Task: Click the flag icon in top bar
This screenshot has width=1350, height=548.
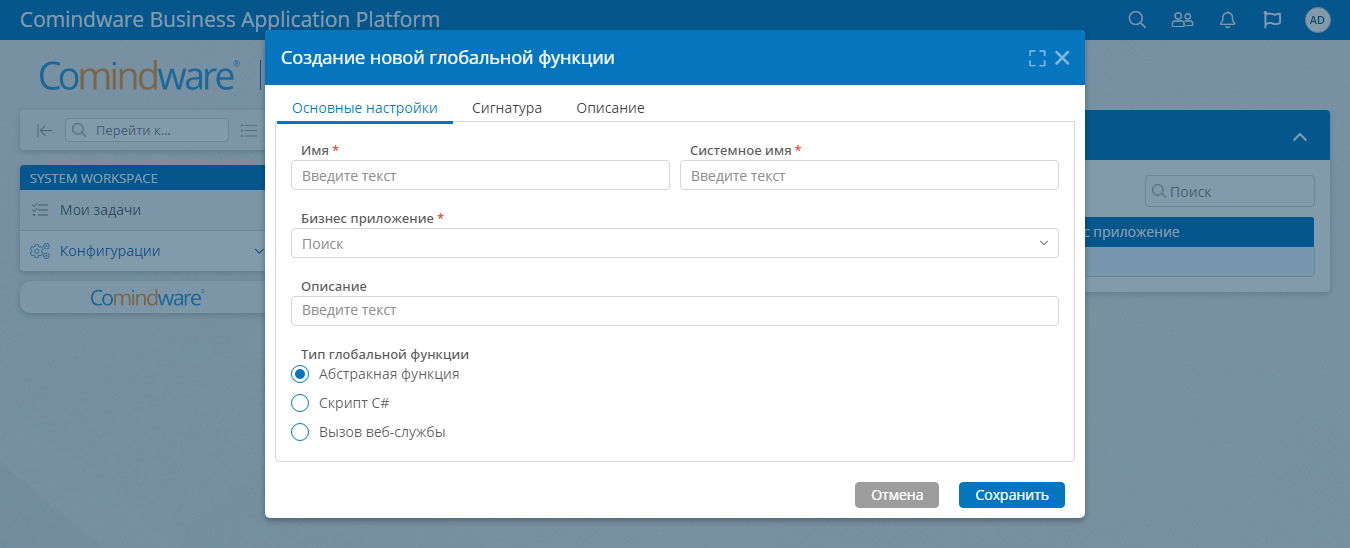Action: point(1272,20)
